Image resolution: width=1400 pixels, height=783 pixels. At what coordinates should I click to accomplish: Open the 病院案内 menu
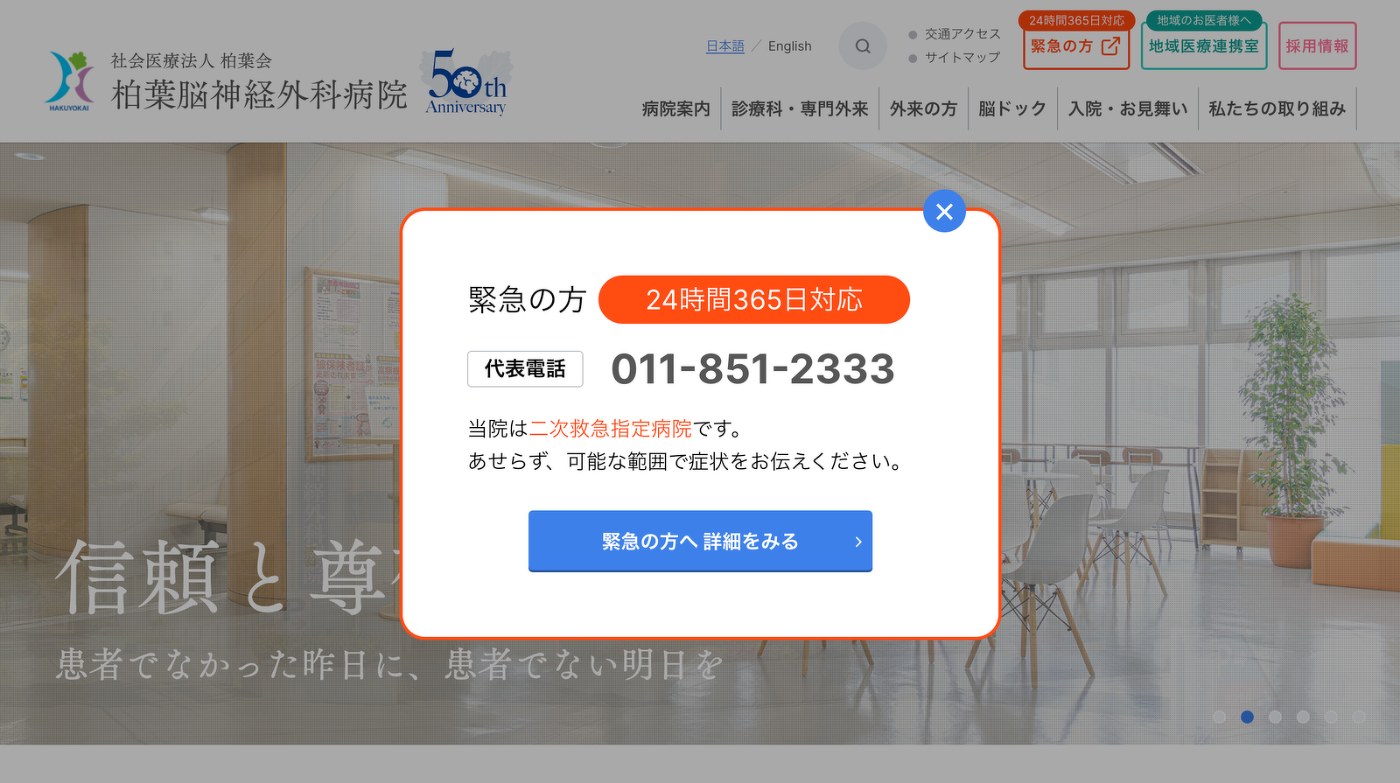[x=676, y=108]
